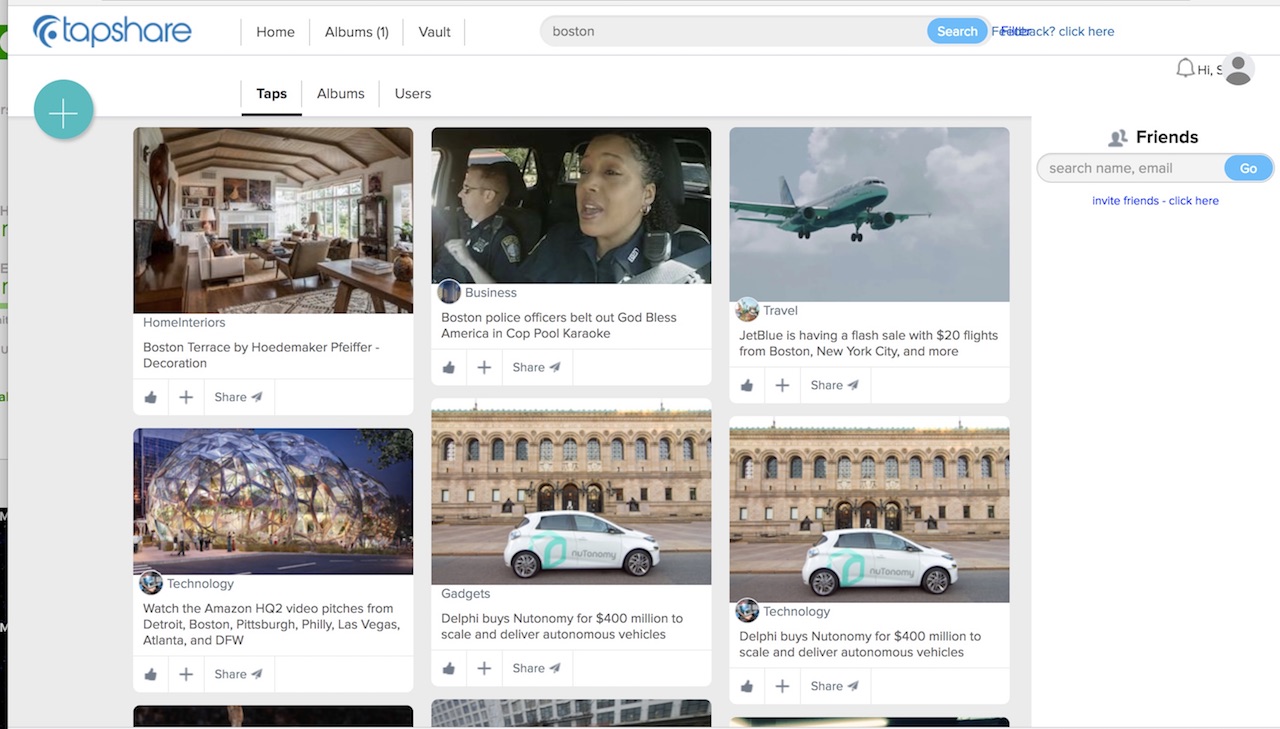Open the police officers in car image

point(571,205)
